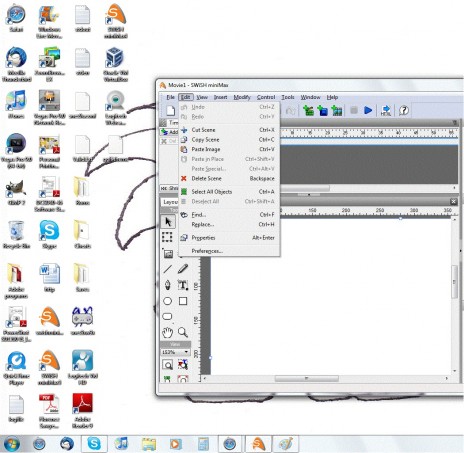The width and height of the screenshot is (464, 453).
Task: Open the Insert menu
Action: tap(220, 97)
